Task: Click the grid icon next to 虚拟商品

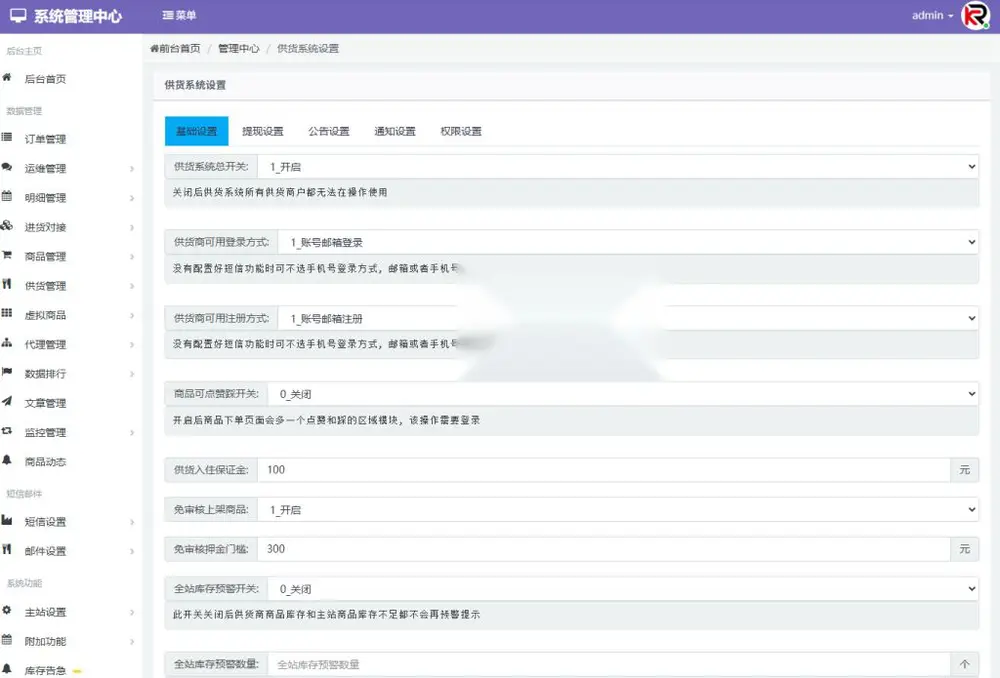Action: tap(7, 313)
